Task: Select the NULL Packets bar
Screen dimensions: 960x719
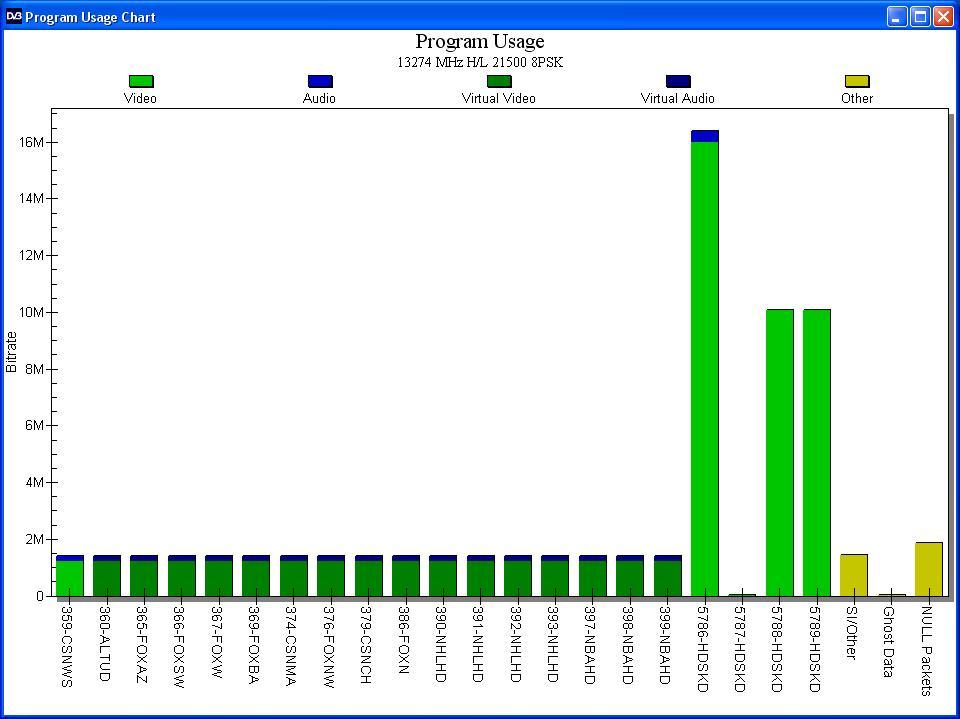Action: tap(928, 569)
